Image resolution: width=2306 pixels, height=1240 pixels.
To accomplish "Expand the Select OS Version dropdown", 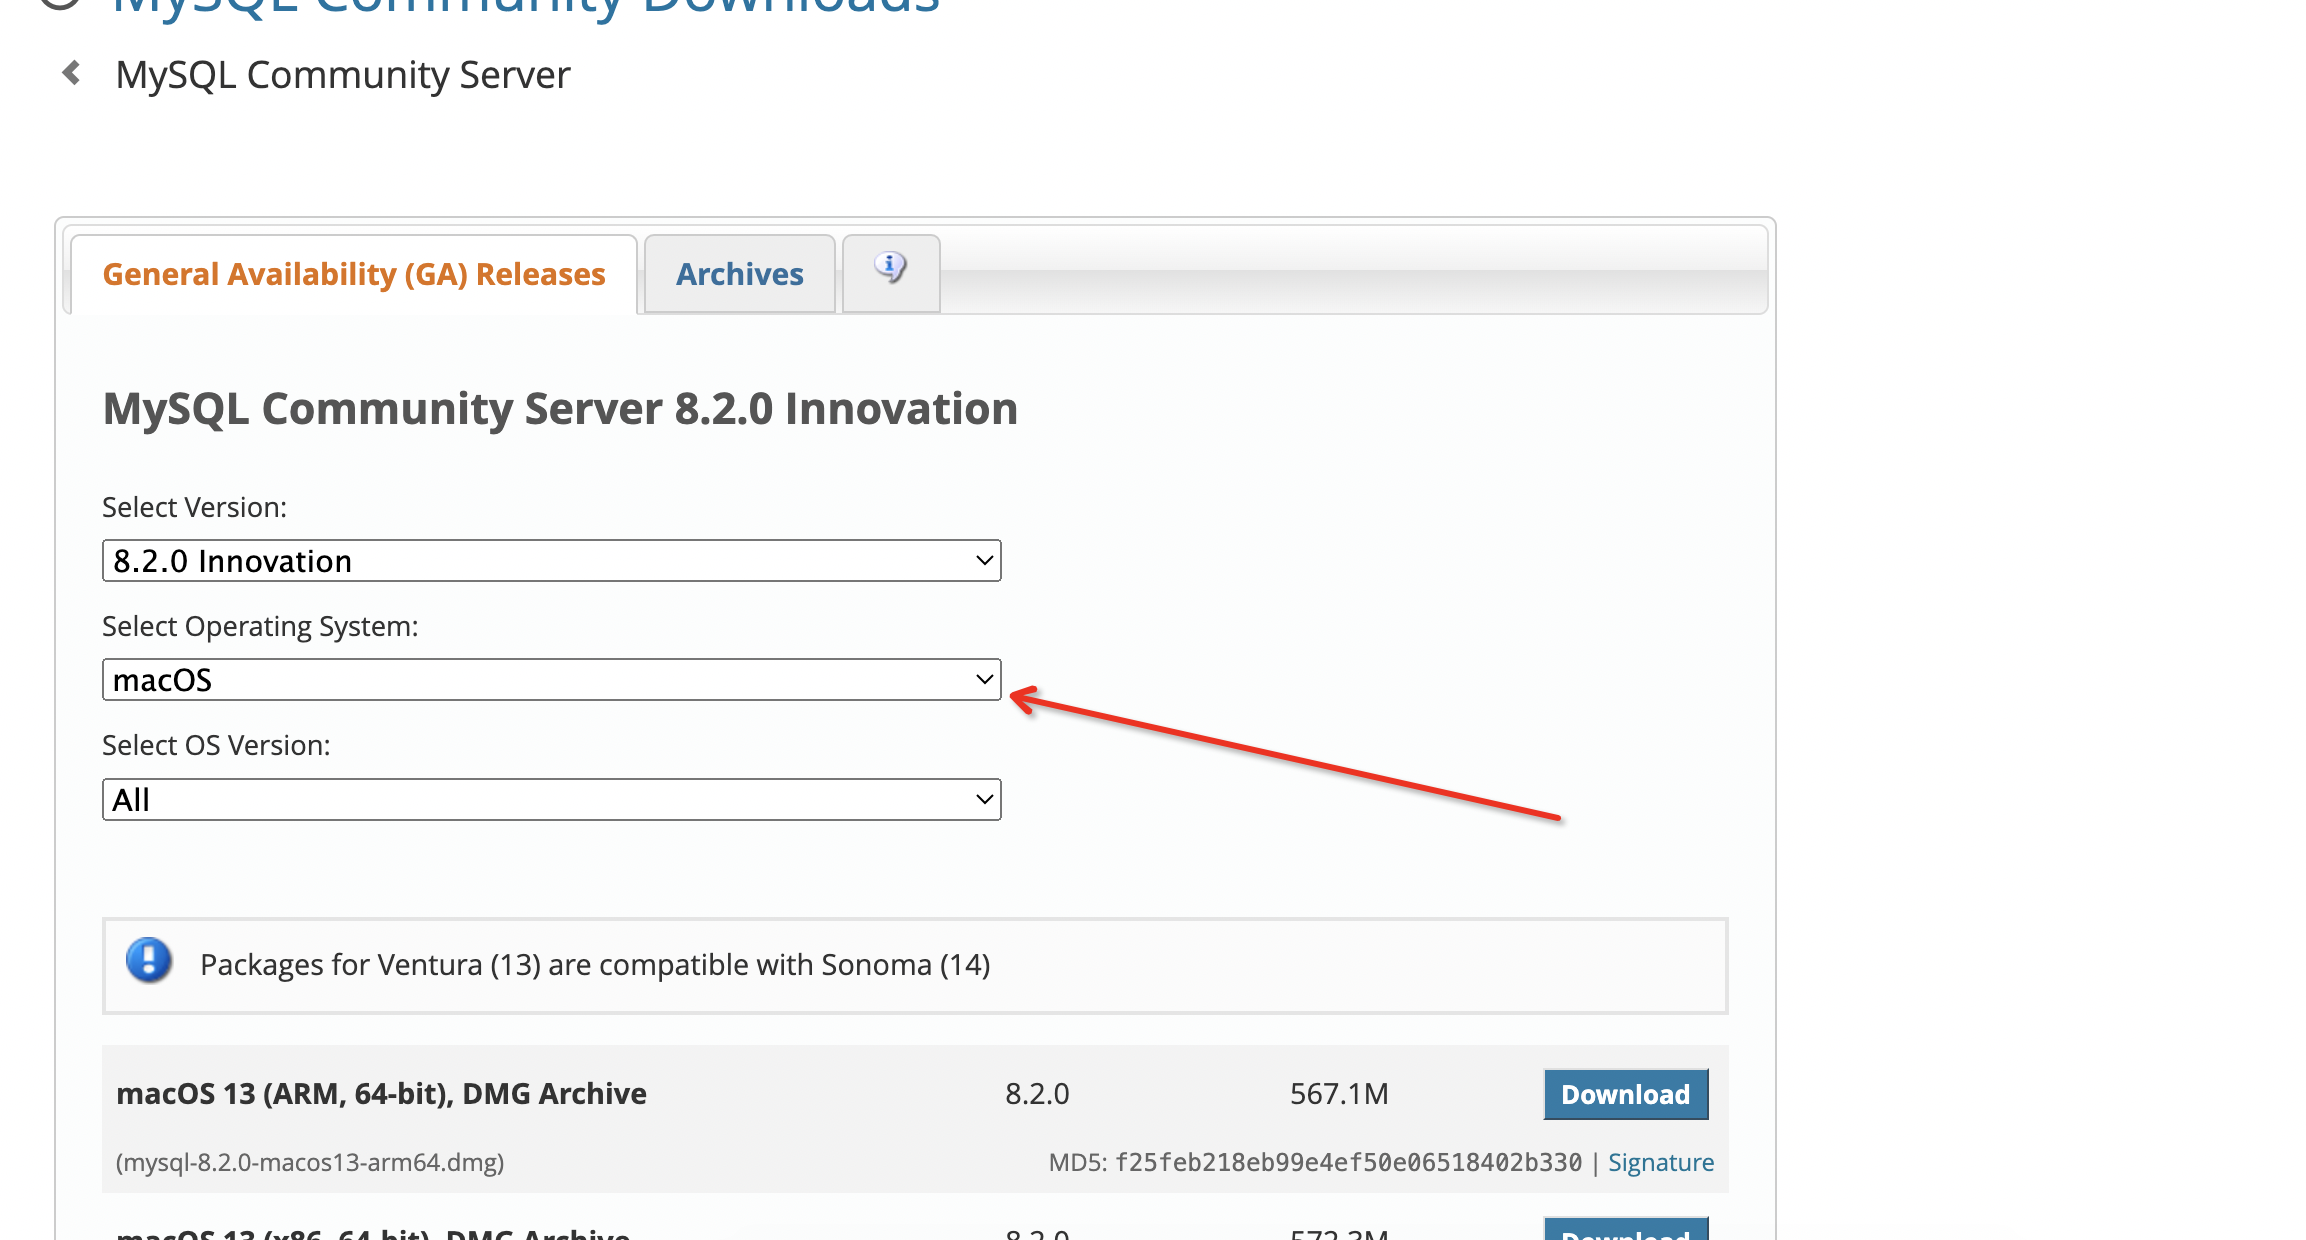I will (x=551, y=800).
